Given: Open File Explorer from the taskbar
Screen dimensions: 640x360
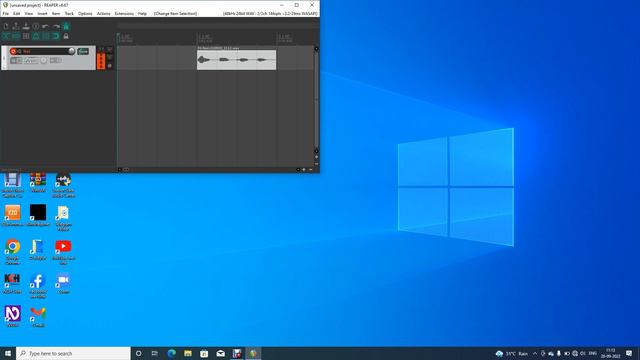Looking at the screenshot, I should pos(188,353).
